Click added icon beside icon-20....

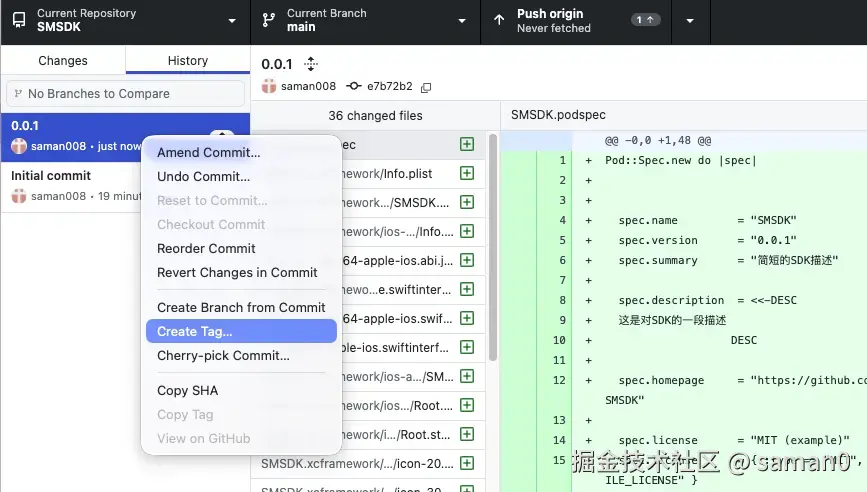pos(467,464)
